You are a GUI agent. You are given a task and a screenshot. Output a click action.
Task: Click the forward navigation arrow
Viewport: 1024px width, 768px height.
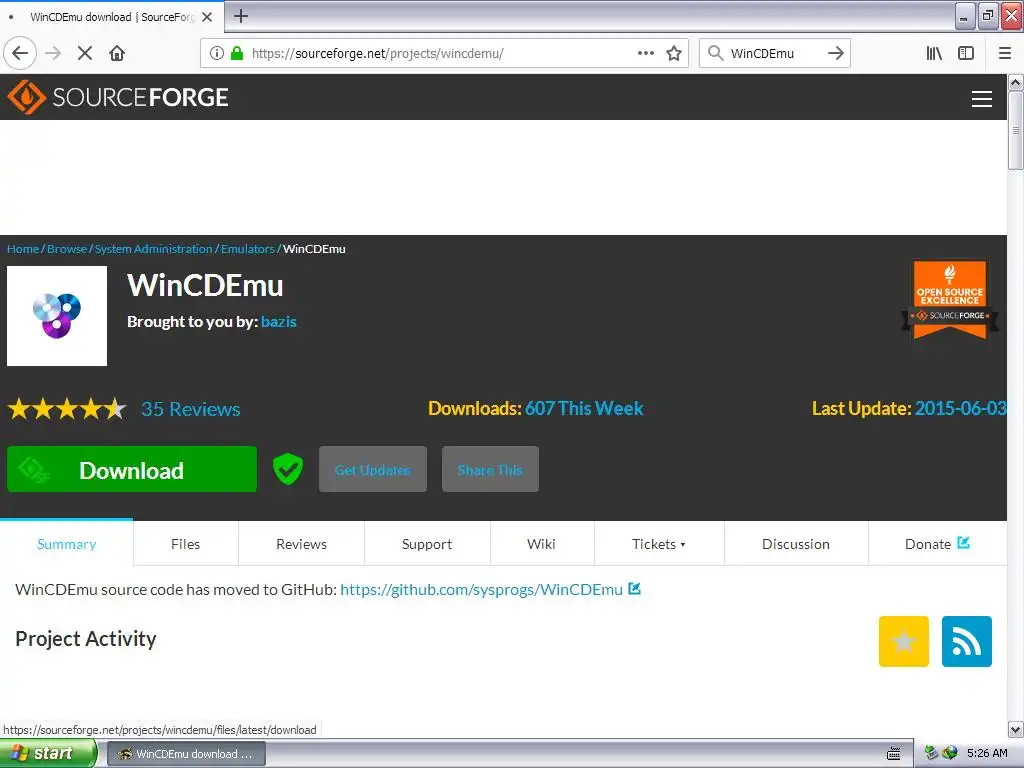pos(53,53)
